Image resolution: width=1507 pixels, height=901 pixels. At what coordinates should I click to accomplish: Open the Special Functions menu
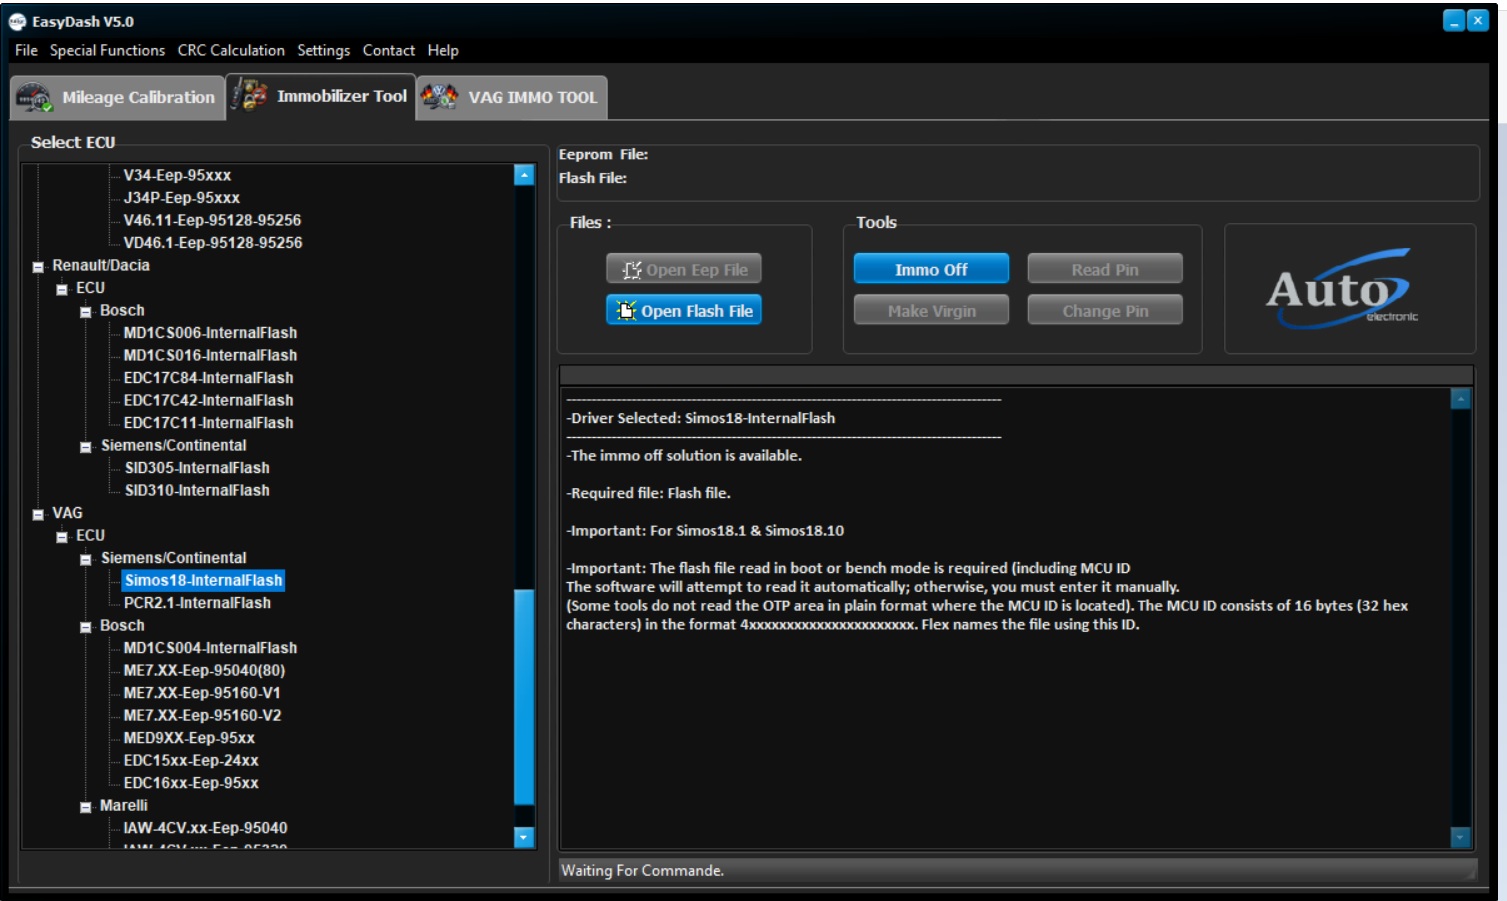pyautogui.click(x=107, y=50)
